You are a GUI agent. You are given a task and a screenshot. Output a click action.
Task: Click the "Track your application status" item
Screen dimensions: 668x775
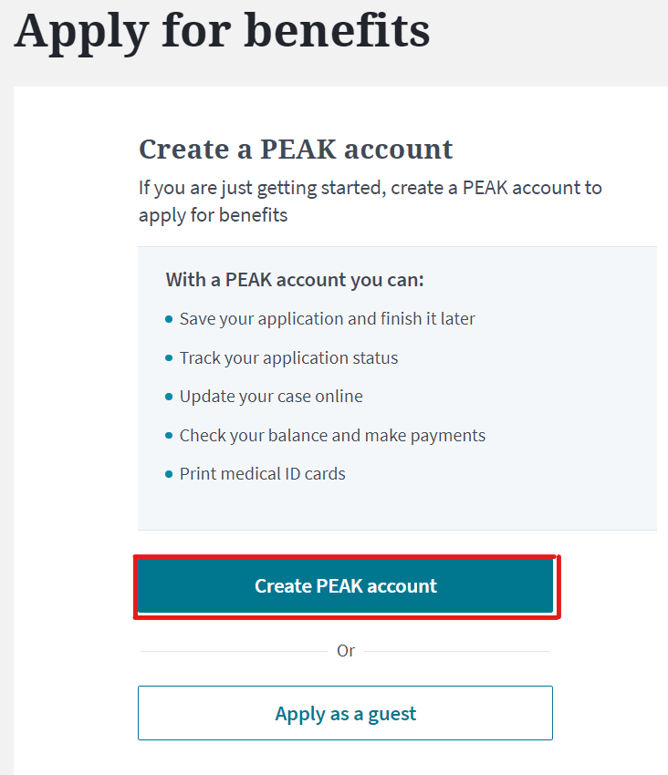[288, 358]
